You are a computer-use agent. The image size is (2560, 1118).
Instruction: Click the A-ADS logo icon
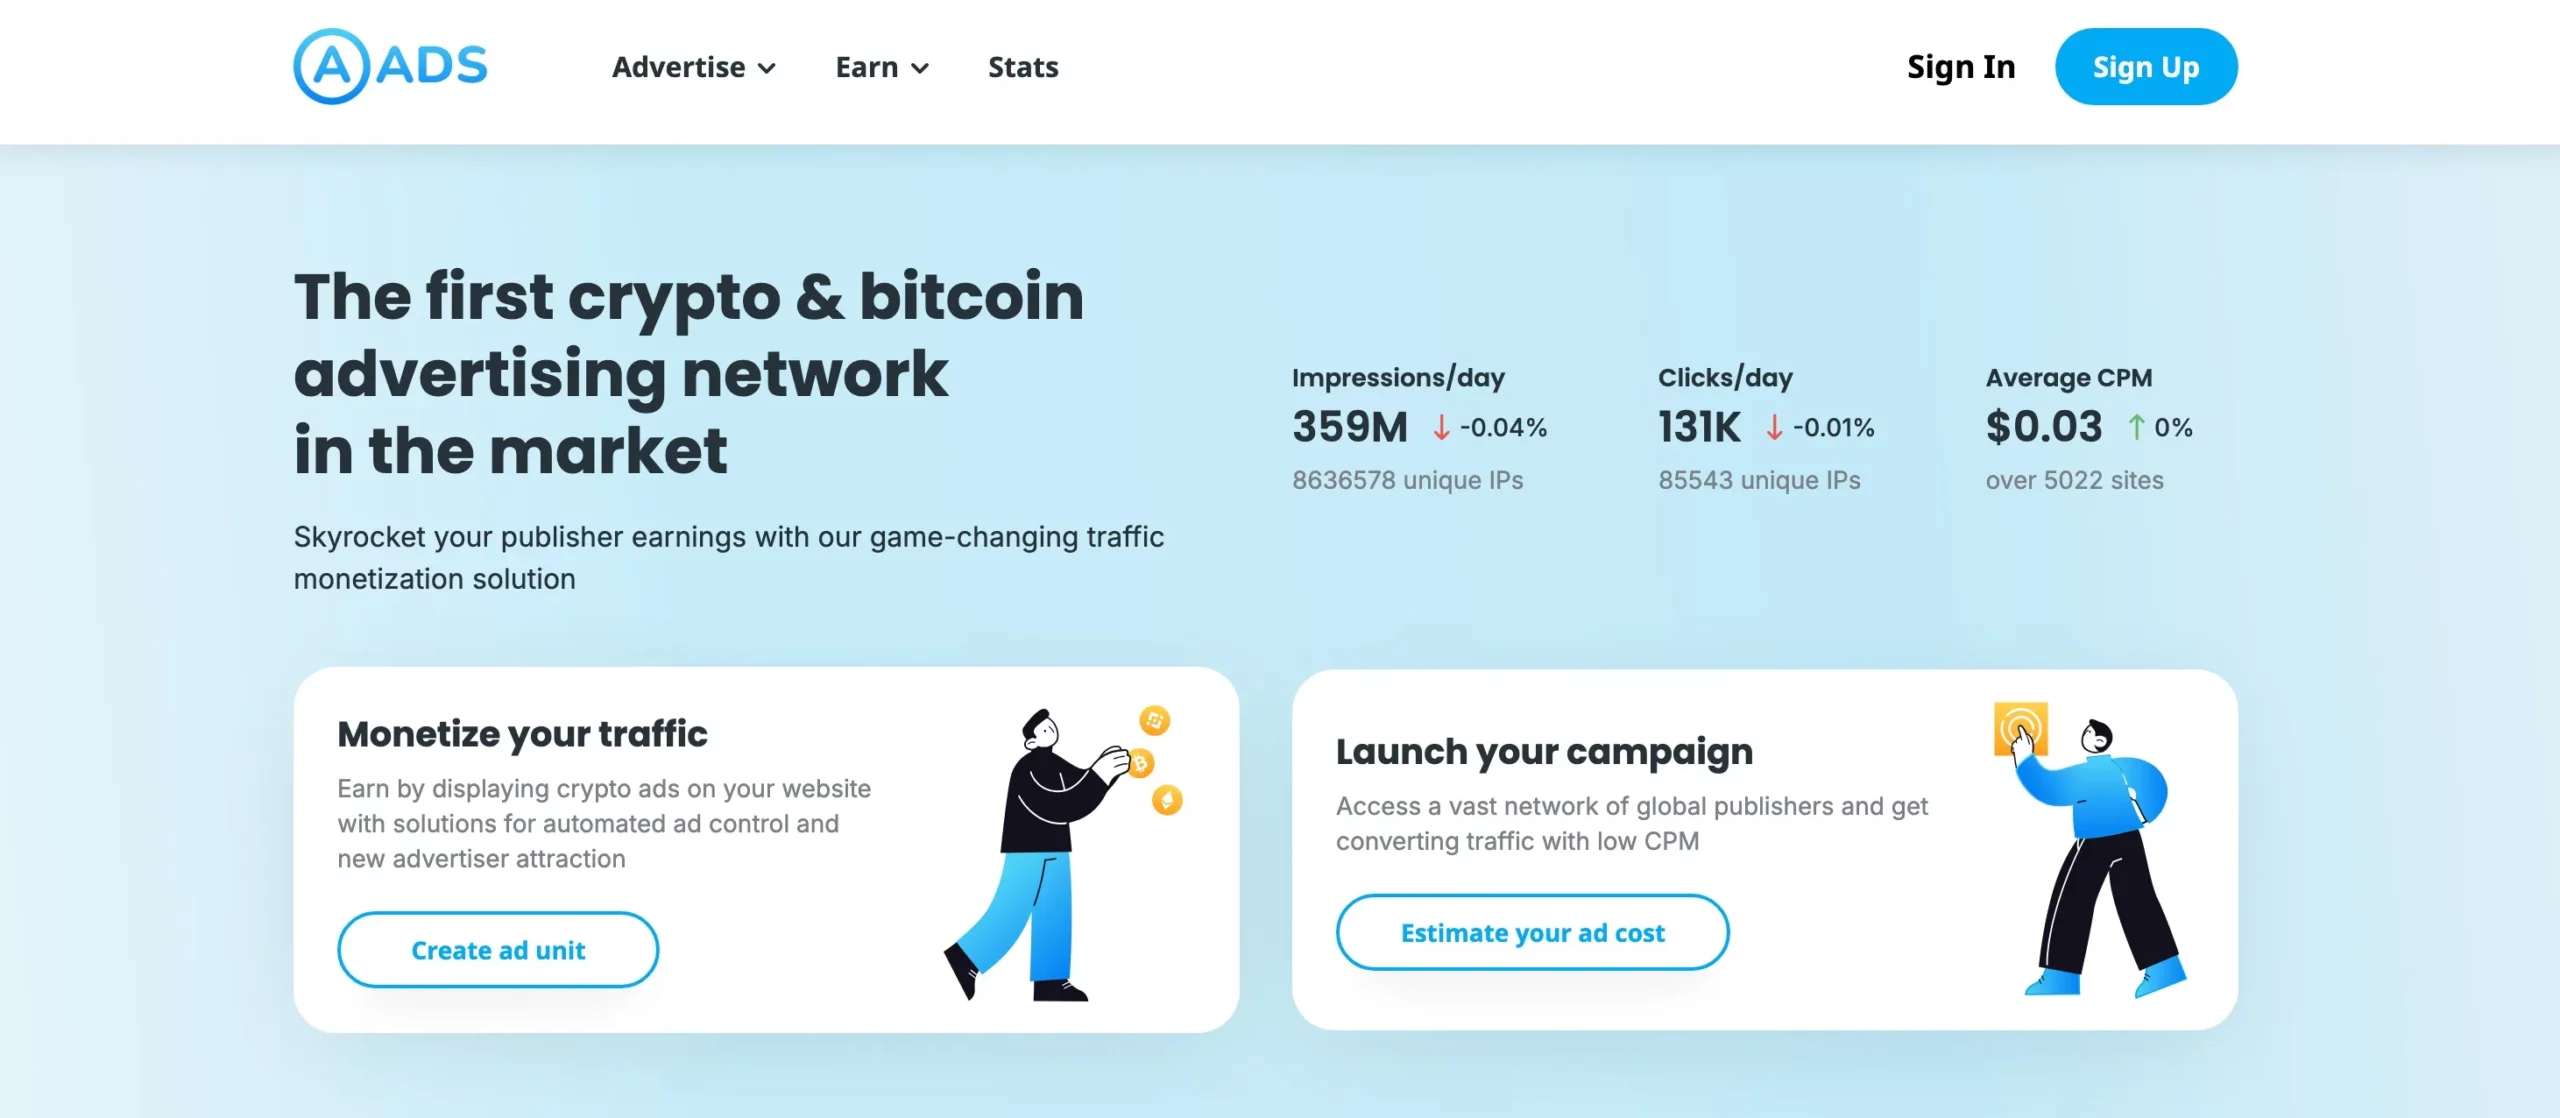click(332, 67)
